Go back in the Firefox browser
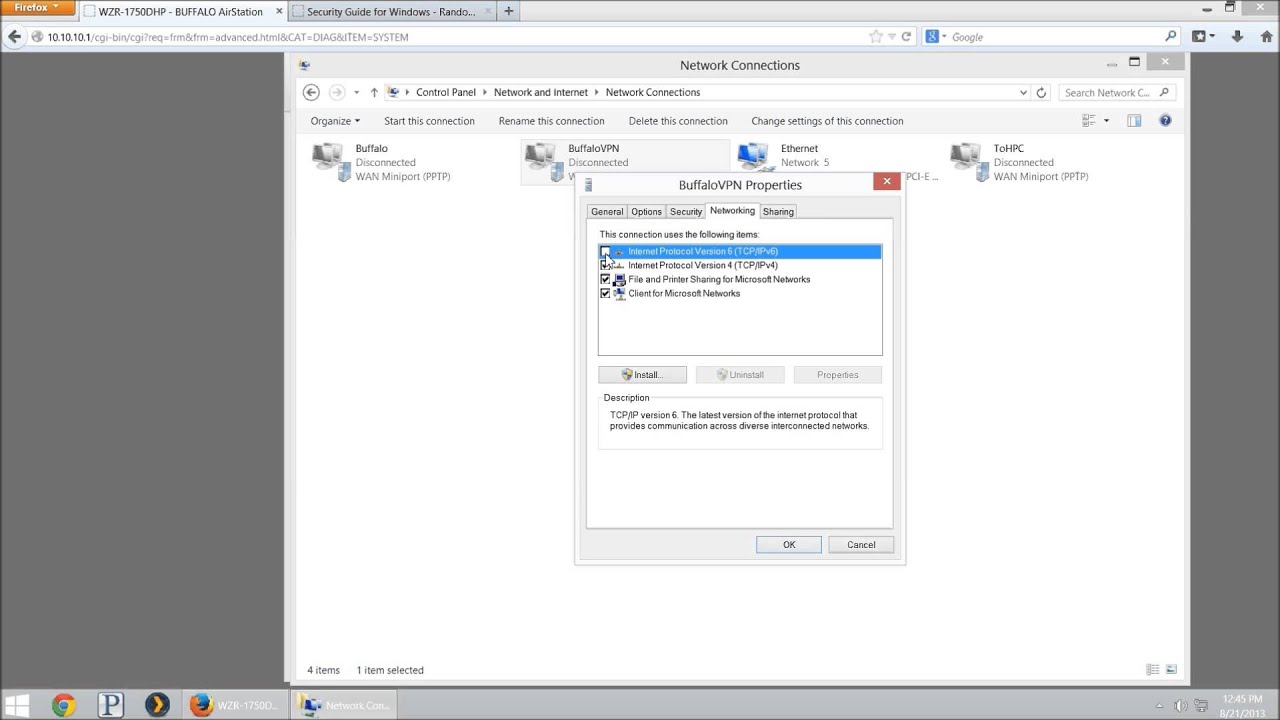 (14, 37)
